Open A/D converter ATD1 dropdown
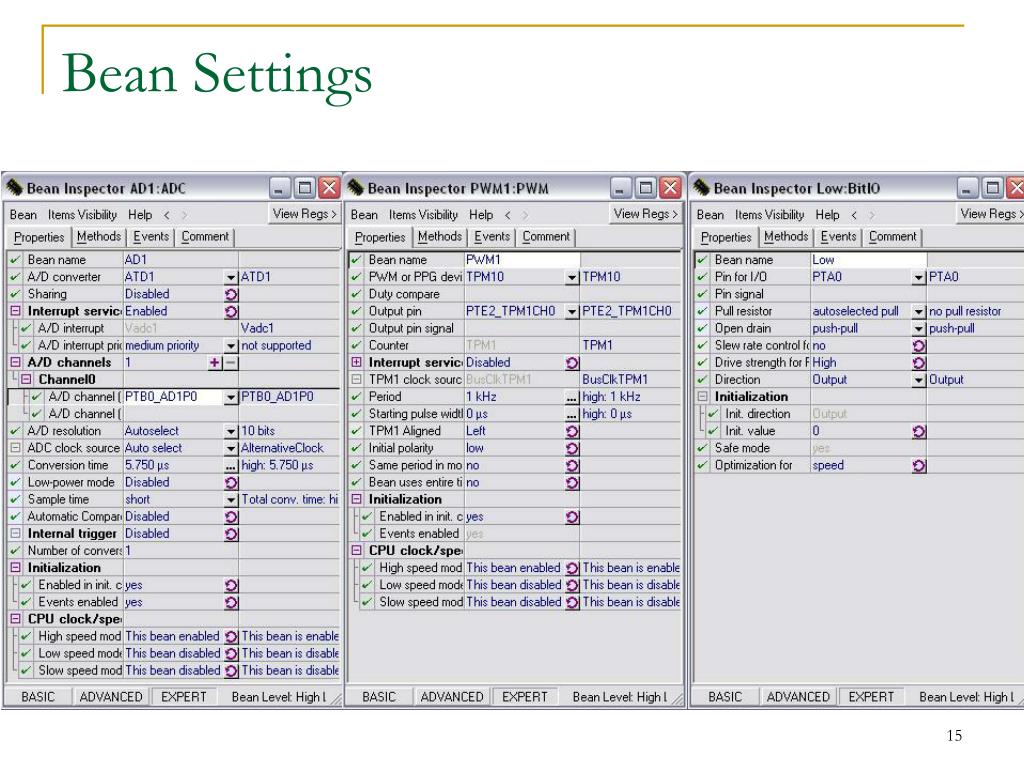Screen dimensions: 1024x768 231,278
